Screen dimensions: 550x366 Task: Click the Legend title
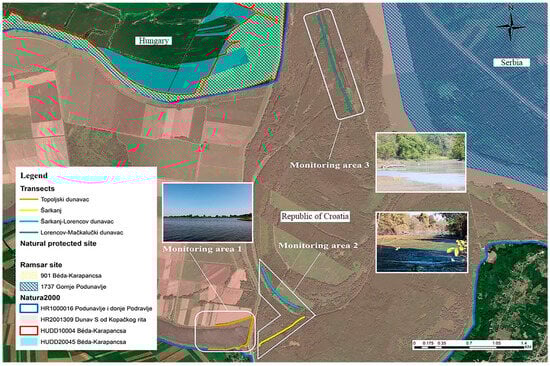coord(34,175)
